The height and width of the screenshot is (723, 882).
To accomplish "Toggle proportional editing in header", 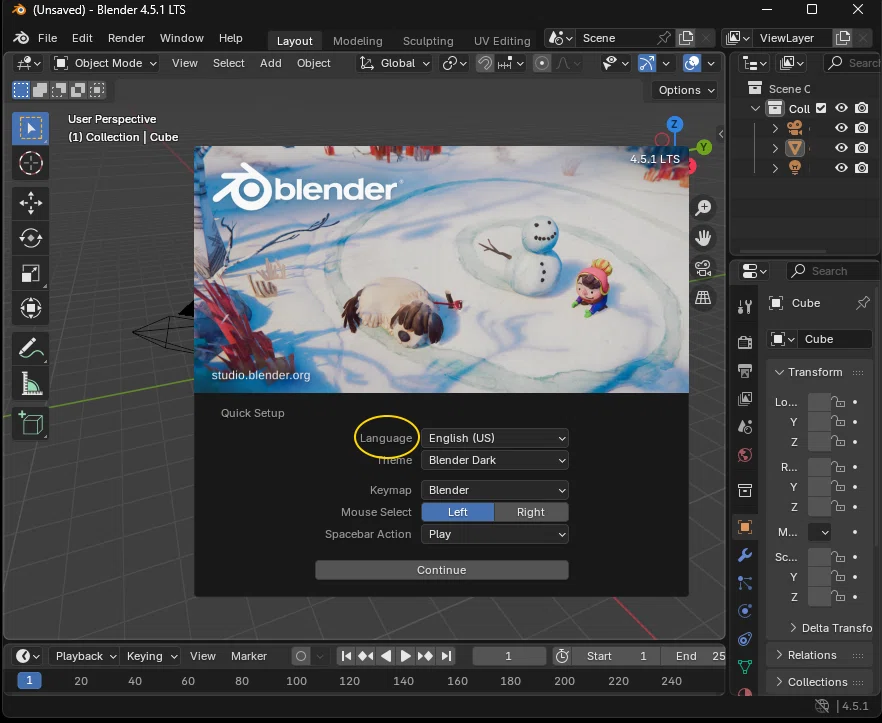I will pos(542,63).
